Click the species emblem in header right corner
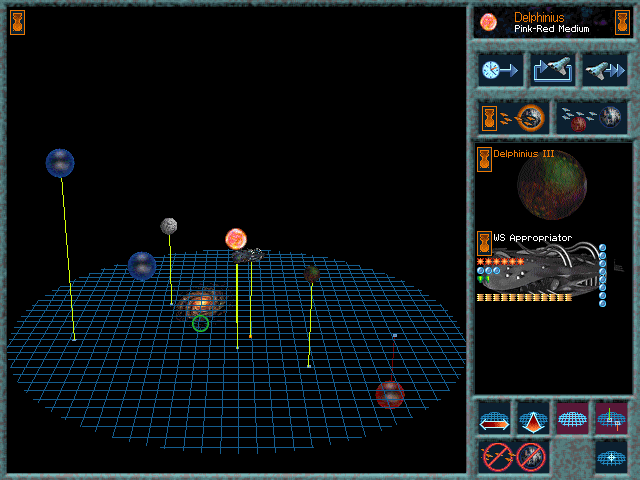640x480 pixels. pos(622,22)
